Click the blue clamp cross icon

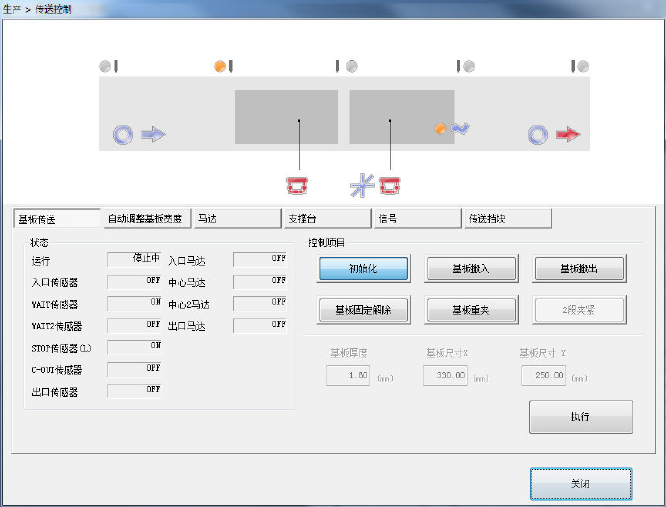click(362, 185)
